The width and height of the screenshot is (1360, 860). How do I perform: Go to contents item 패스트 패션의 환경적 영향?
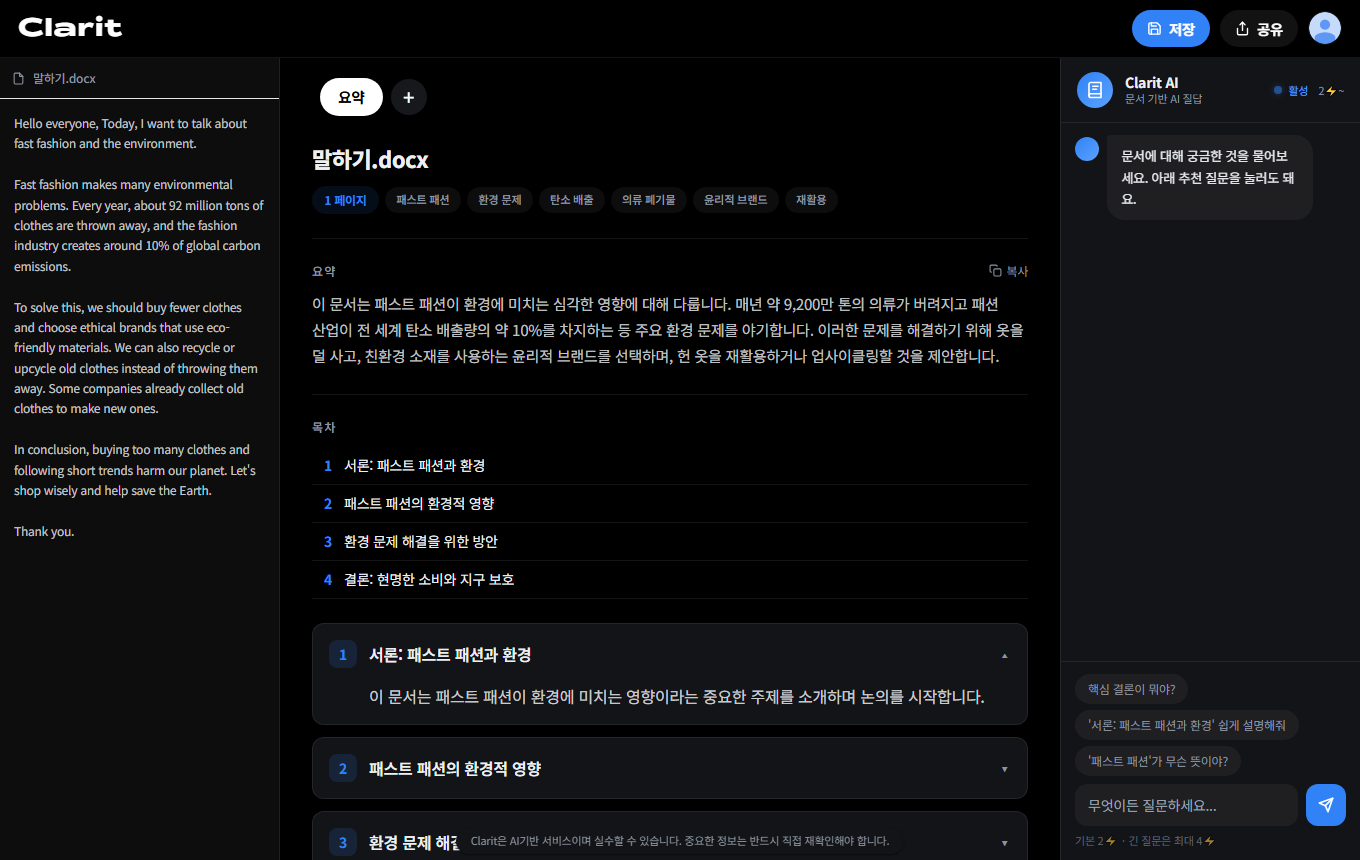(670, 504)
